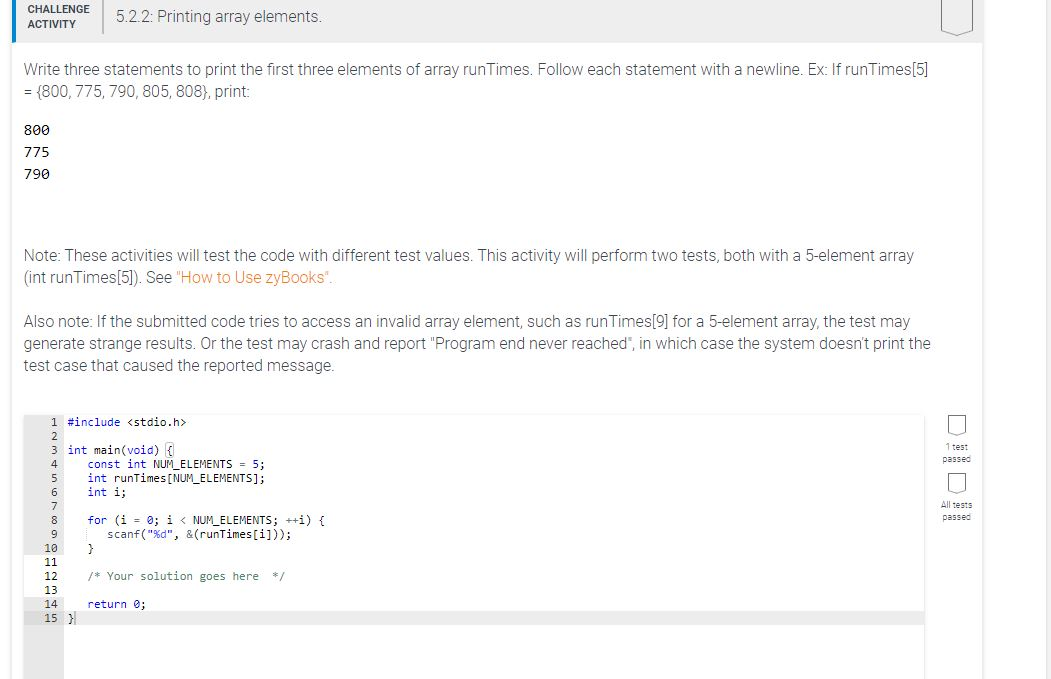Screen dimensions: 1051x679
Task: Click the example output value 800
Action: pos(36,130)
